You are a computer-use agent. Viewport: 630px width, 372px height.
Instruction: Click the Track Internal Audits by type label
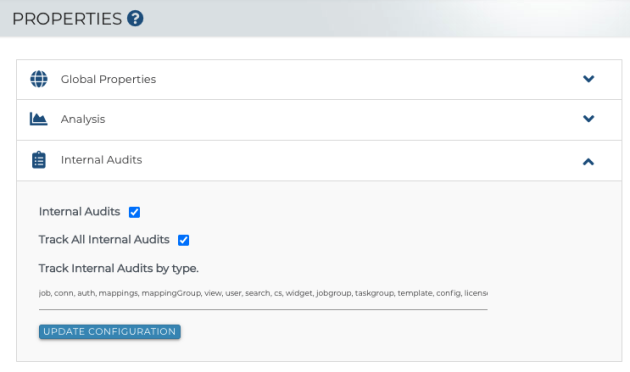119,268
